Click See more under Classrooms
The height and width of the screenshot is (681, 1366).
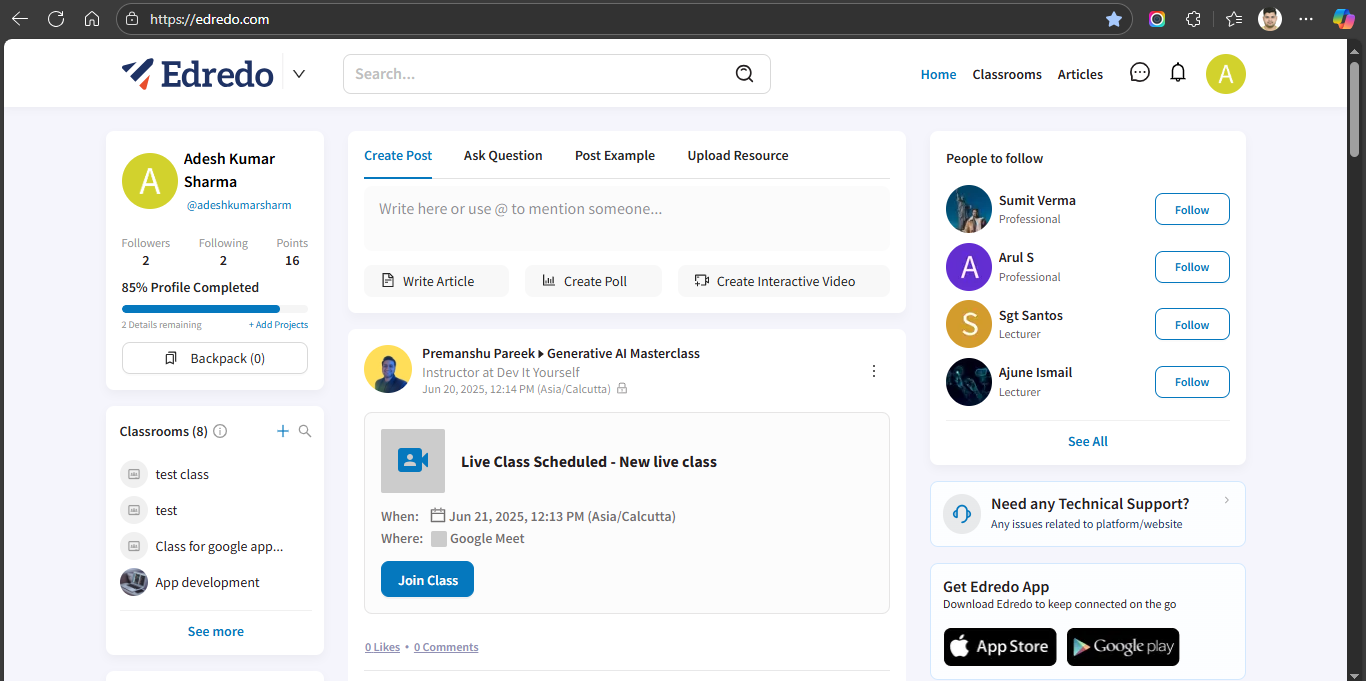215,631
